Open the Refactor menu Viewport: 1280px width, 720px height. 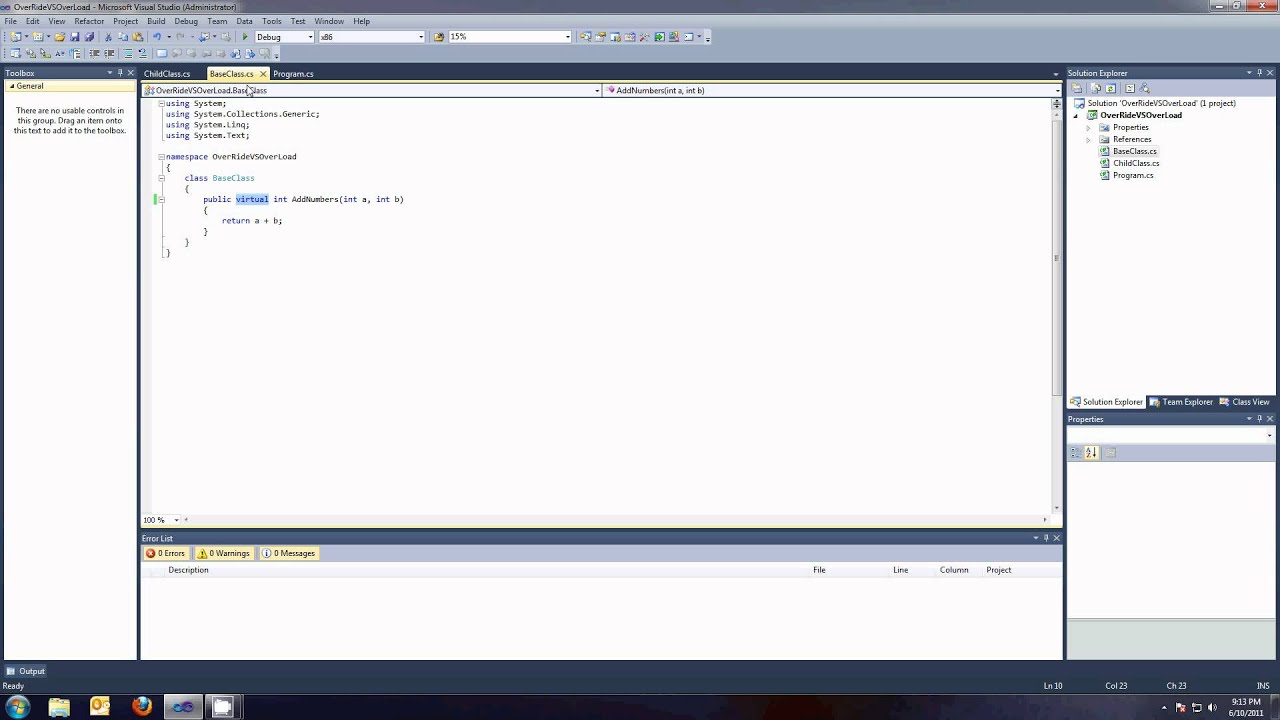coord(89,21)
